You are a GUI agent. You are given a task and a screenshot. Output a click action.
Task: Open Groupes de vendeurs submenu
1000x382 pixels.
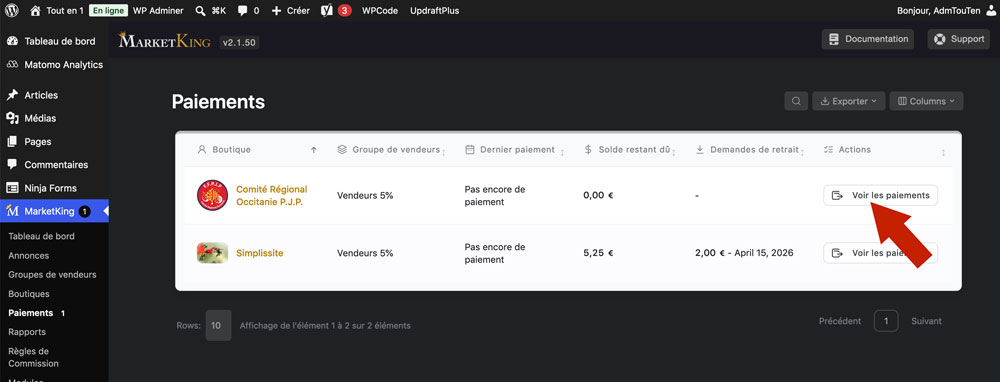pyautogui.click(x=52, y=274)
